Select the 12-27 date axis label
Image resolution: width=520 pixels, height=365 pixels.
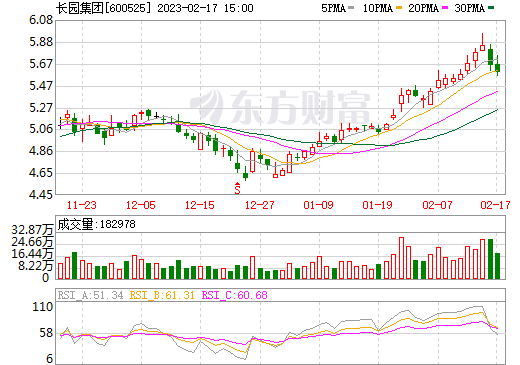click(x=259, y=205)
